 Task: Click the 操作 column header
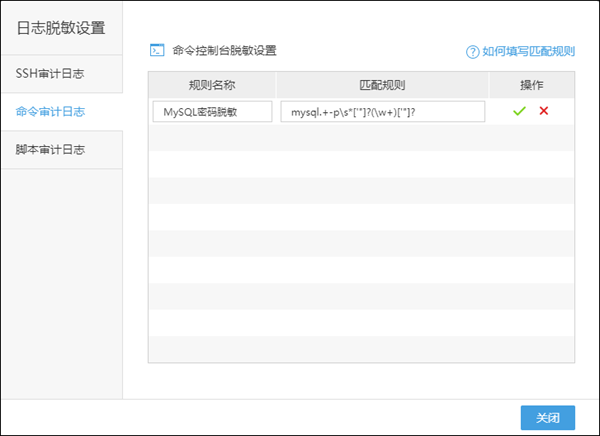click(531, 84)
